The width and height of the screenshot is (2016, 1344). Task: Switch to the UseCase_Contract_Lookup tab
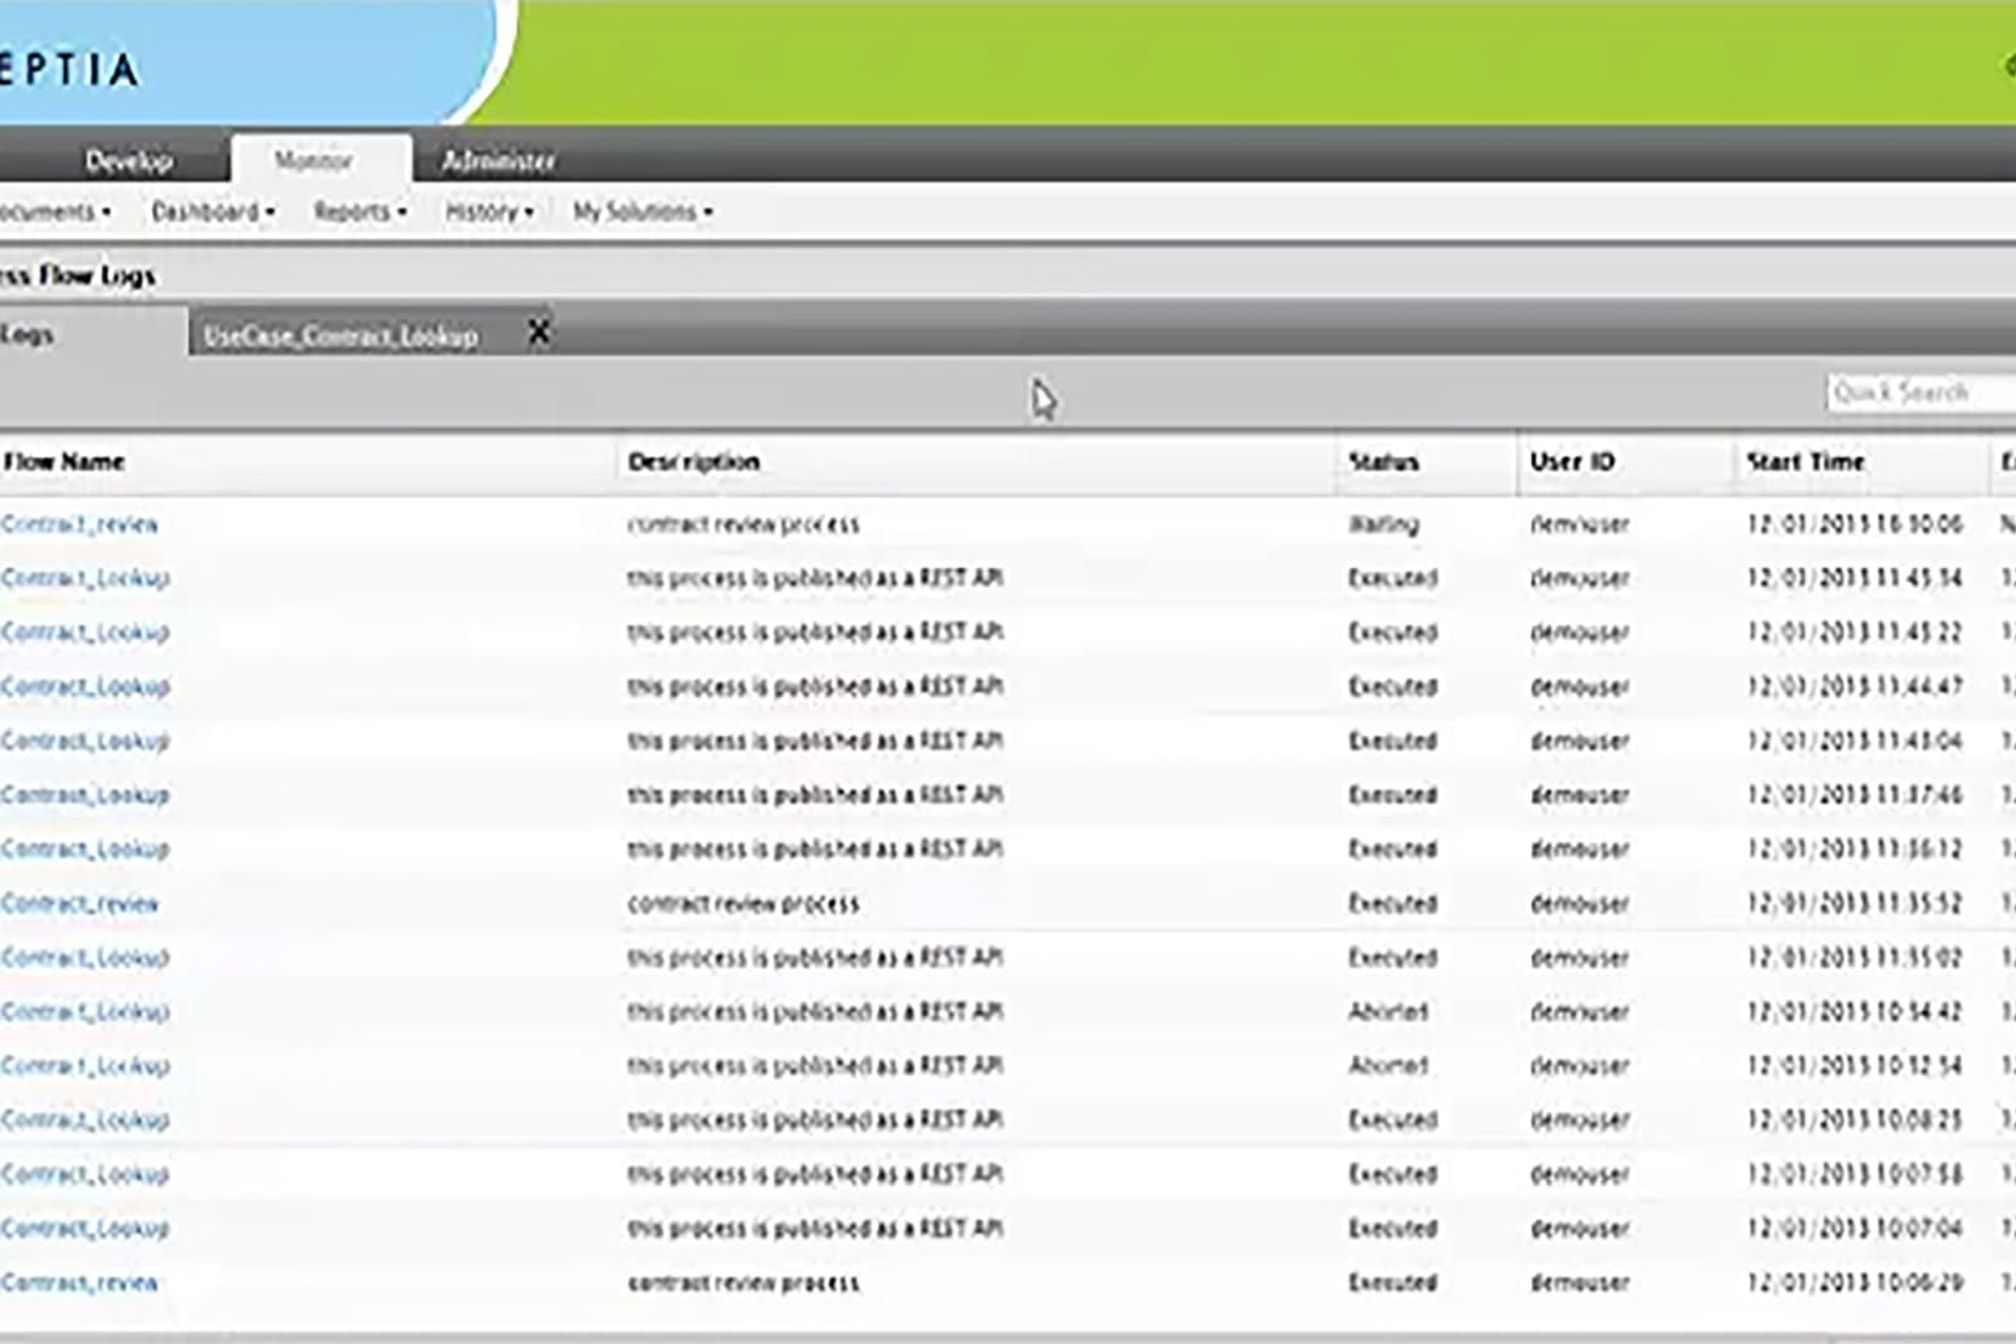(x=340, y=336)
